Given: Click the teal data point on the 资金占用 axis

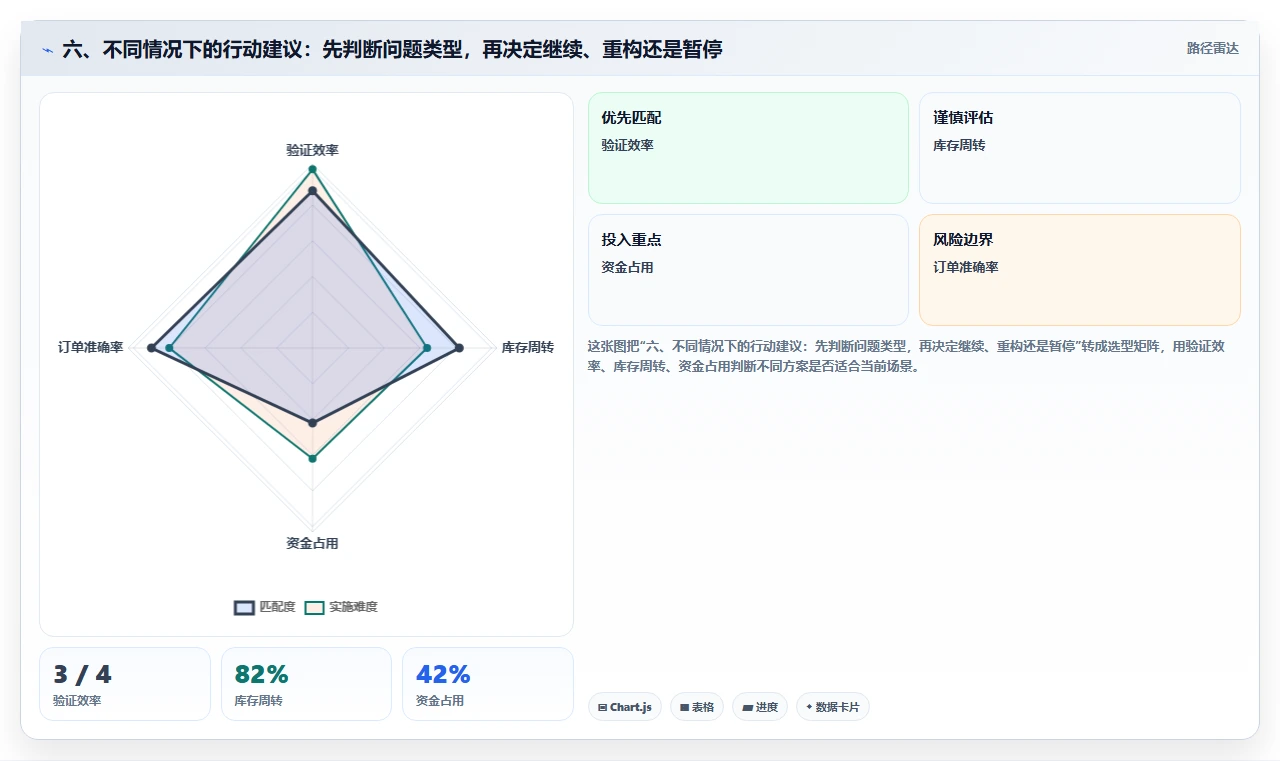Looking at the screenshot, I should click(312, 458).
